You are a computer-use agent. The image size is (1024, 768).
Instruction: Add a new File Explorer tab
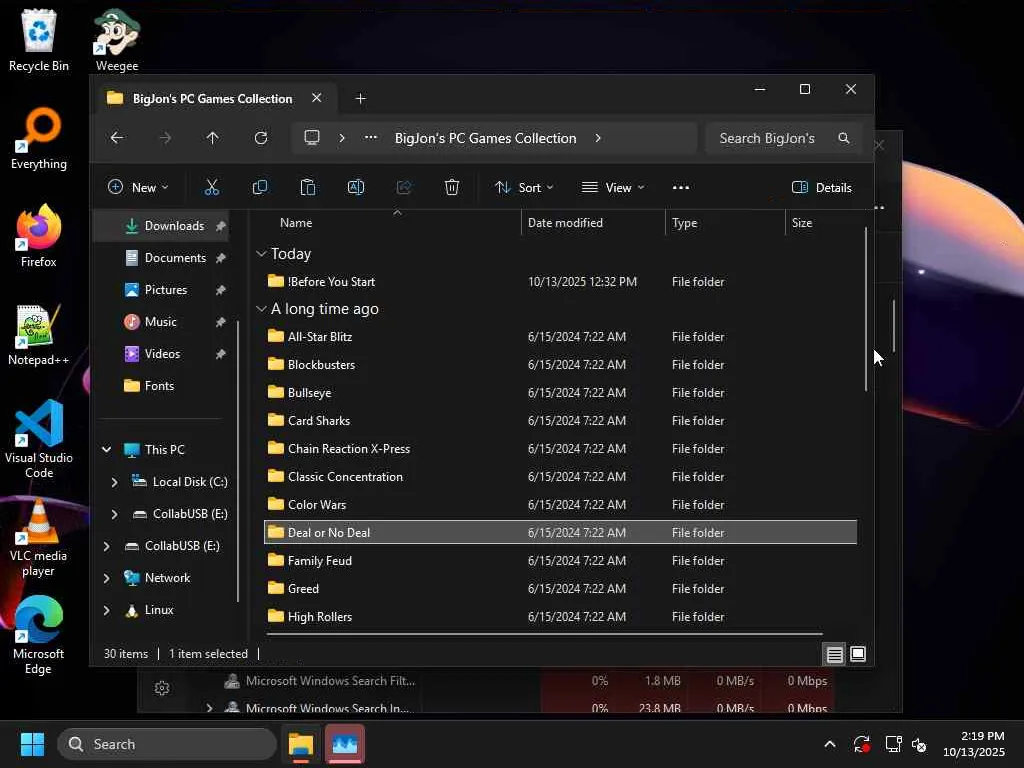coord(360,98)
